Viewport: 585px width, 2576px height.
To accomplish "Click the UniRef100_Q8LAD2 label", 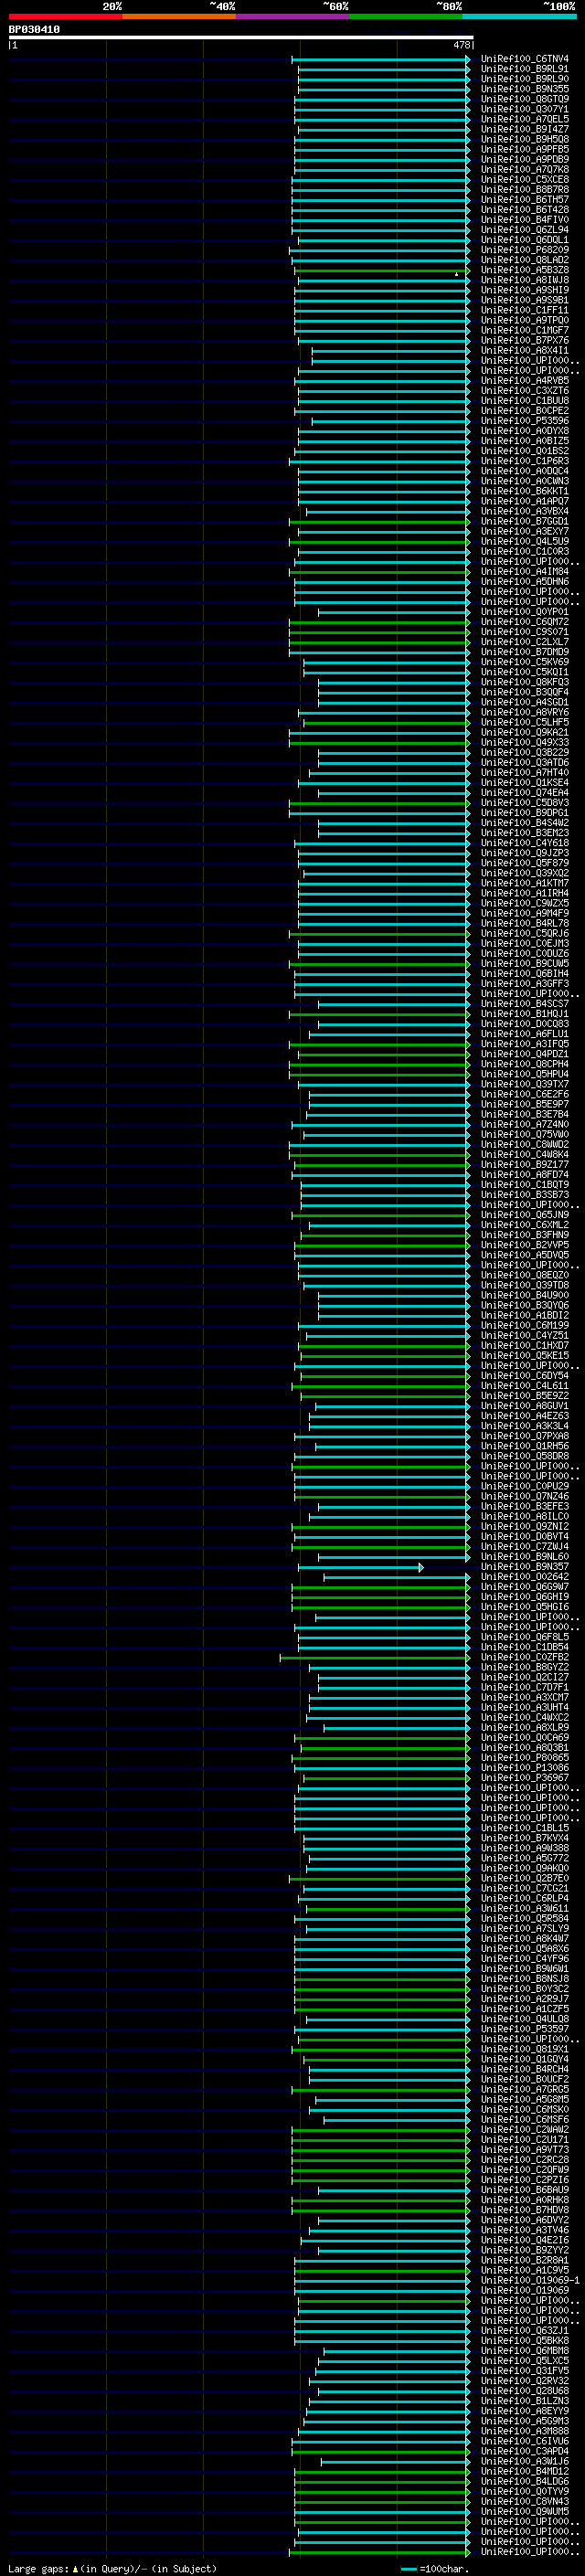I will tap(525, 260).
